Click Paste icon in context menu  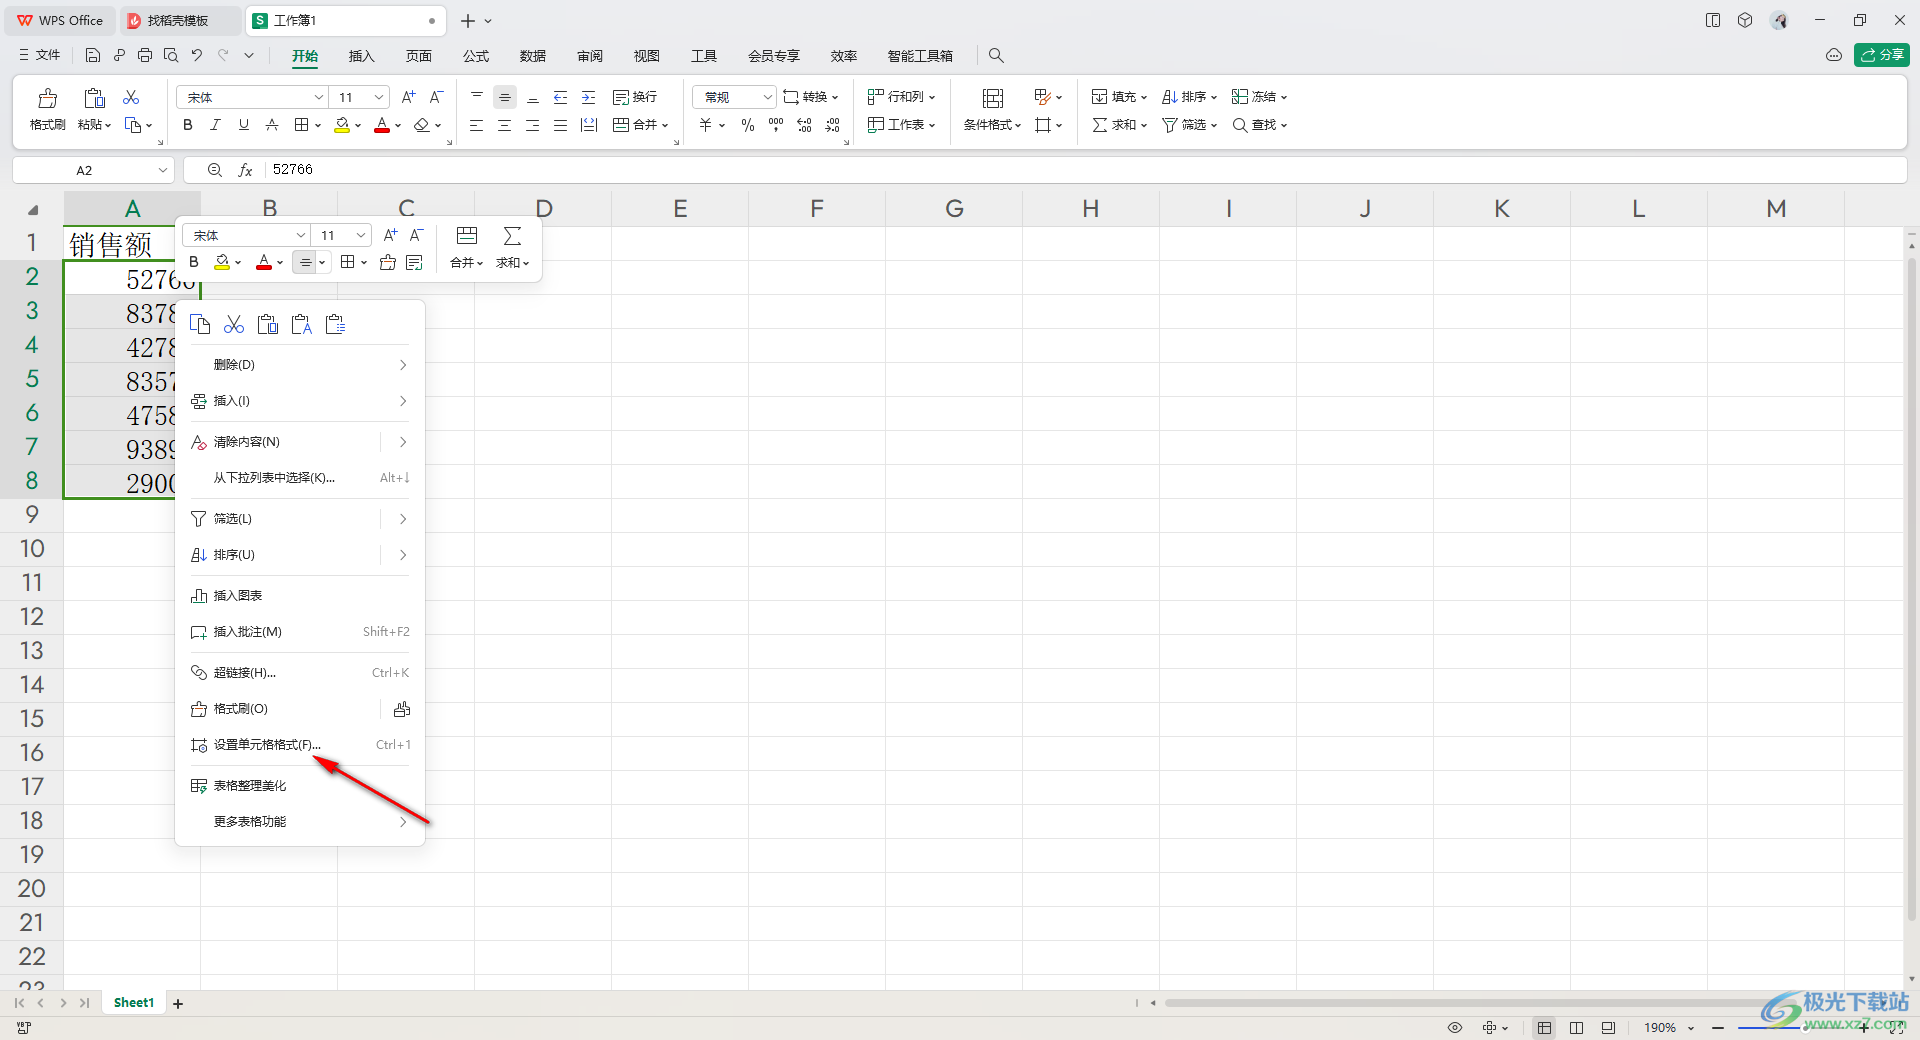[x=267, y=324]
